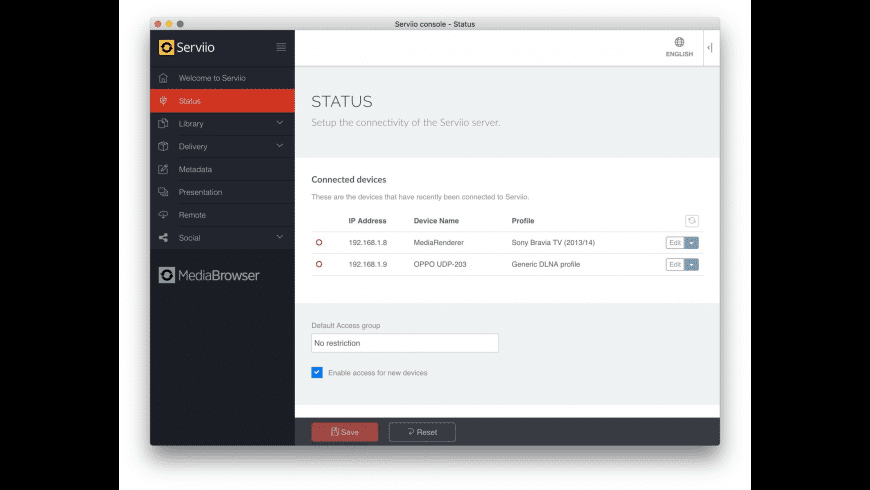
Task: Click the Sony Bravia TV (2013/14) profile
Action: 553,243
